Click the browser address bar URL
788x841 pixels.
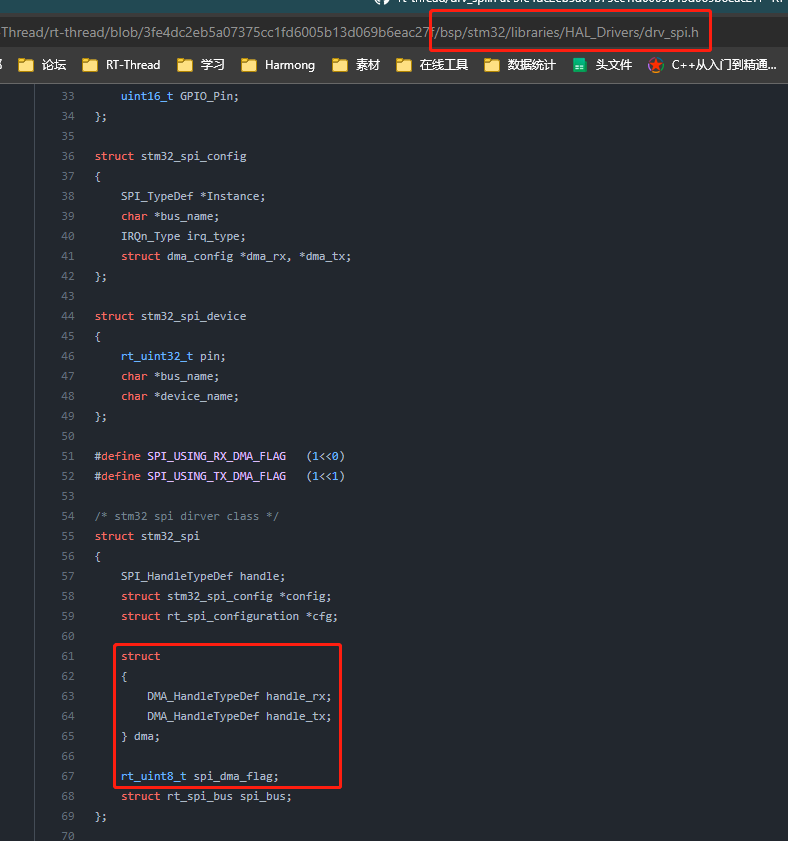pos(350,33)
